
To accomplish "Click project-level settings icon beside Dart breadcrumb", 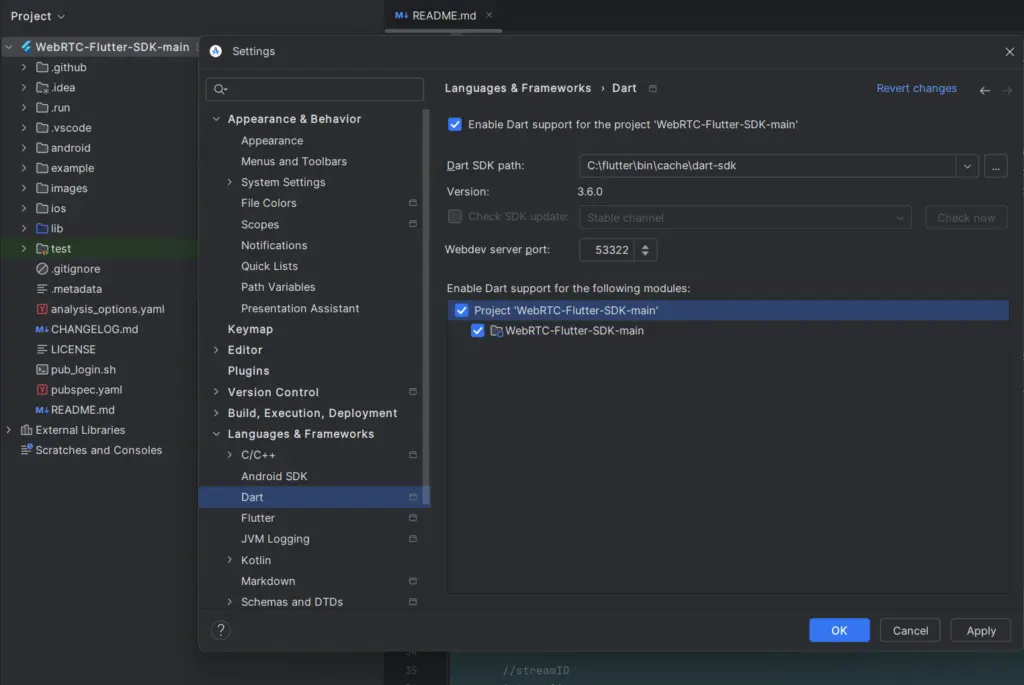I will coord(652,88).
